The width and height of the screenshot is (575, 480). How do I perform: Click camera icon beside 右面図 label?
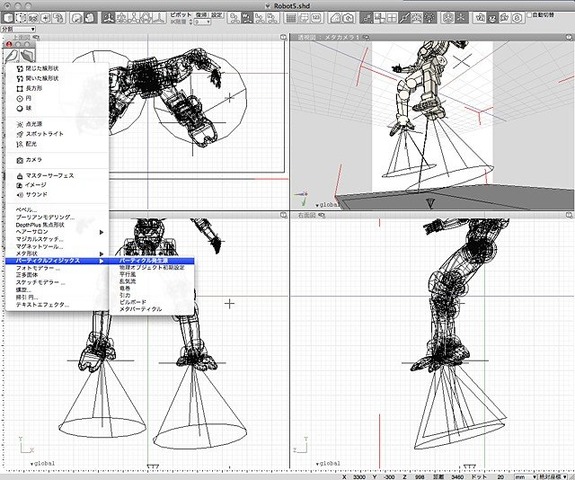pyautogui.click(x=322, y=215)
